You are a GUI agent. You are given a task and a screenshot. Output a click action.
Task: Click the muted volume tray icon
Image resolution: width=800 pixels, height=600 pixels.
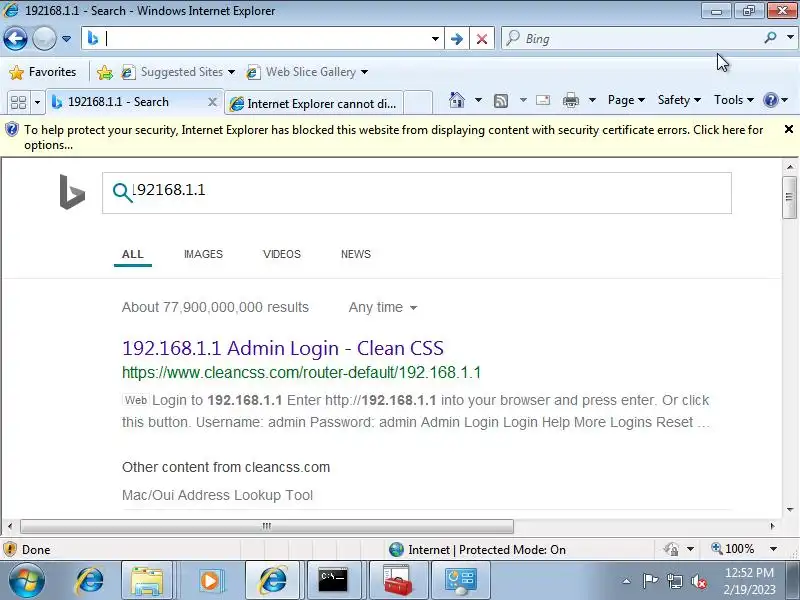(x=699, y=581)
